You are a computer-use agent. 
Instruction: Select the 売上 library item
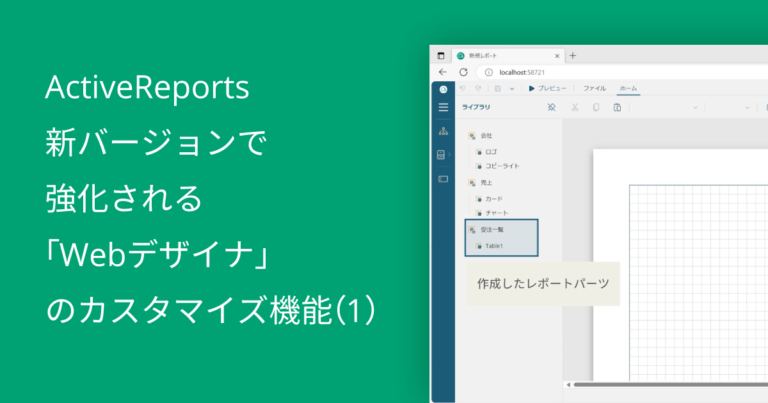point(486,183)
